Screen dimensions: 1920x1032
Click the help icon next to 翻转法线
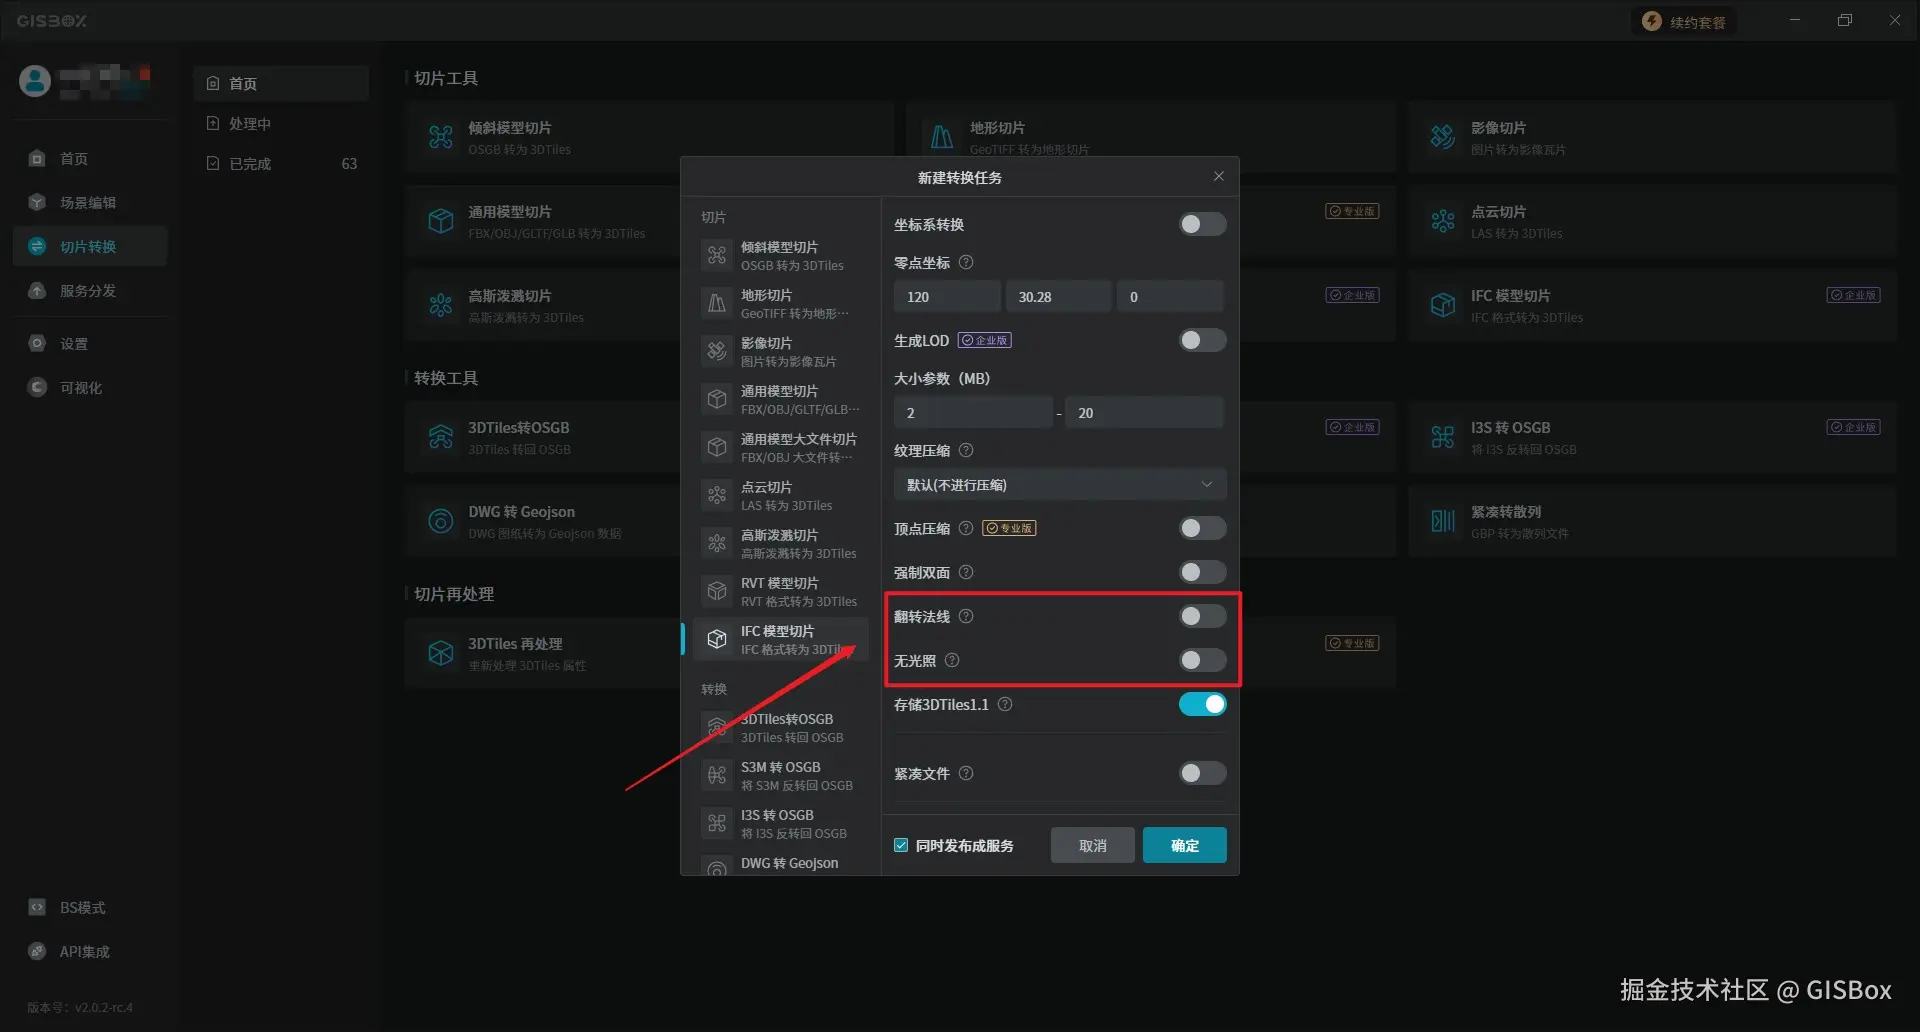[966, 617]
